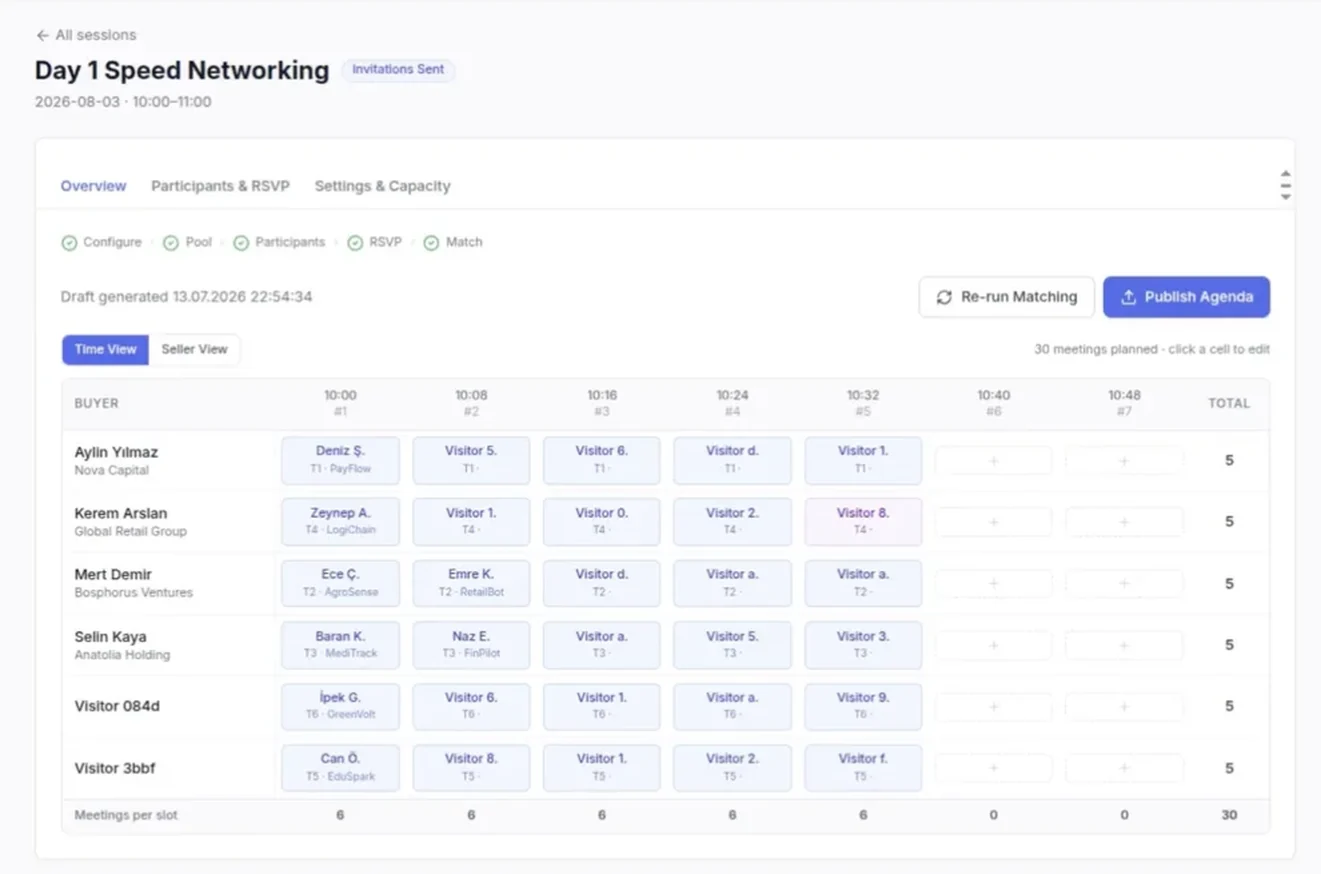
Task: Open the Ece Ç. AgroSense meeting cell
Action: (x=340, y=583)
